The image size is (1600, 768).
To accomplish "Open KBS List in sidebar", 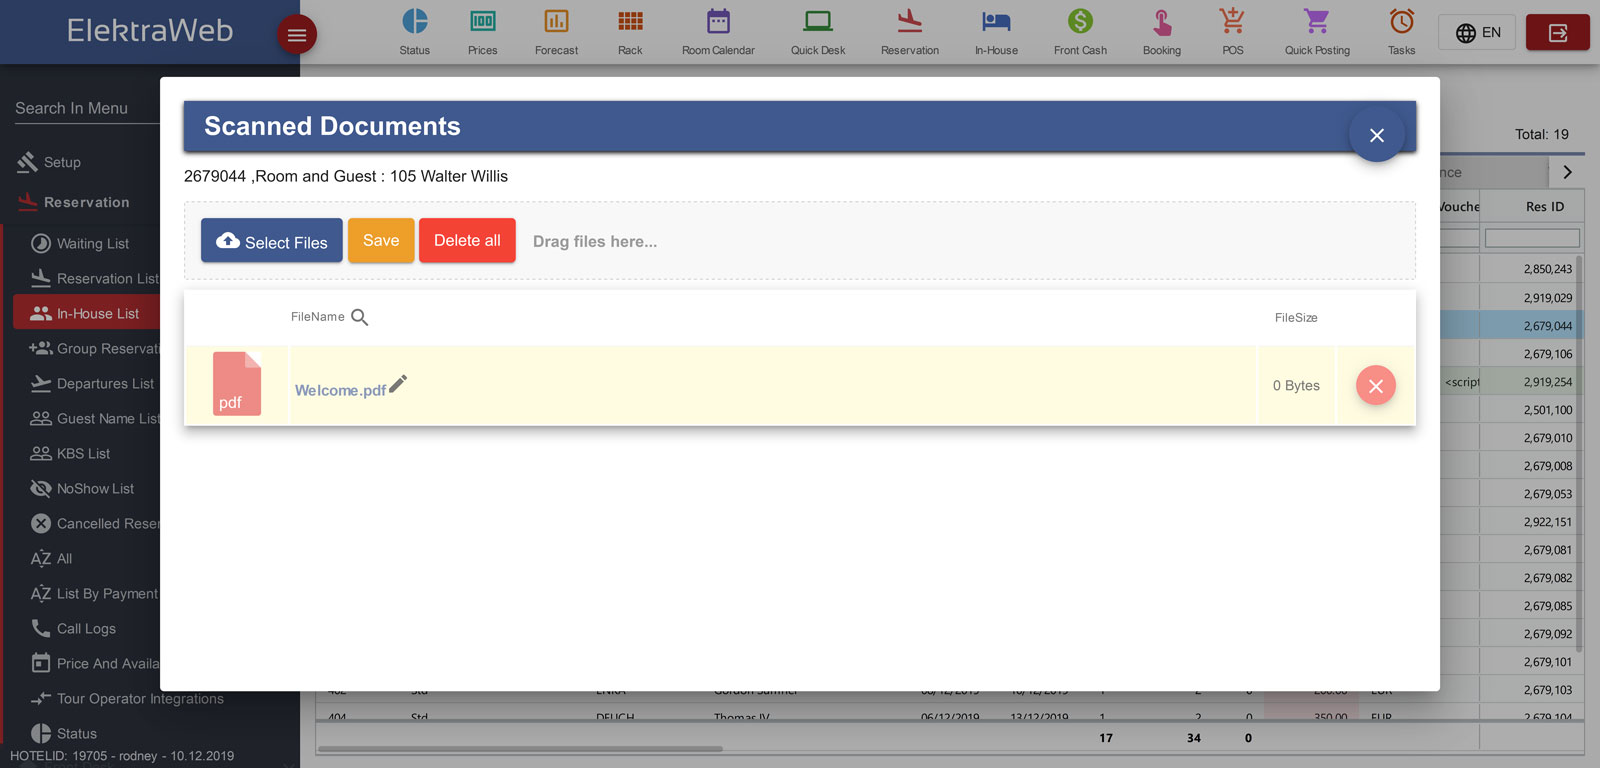I will point(83,453).
